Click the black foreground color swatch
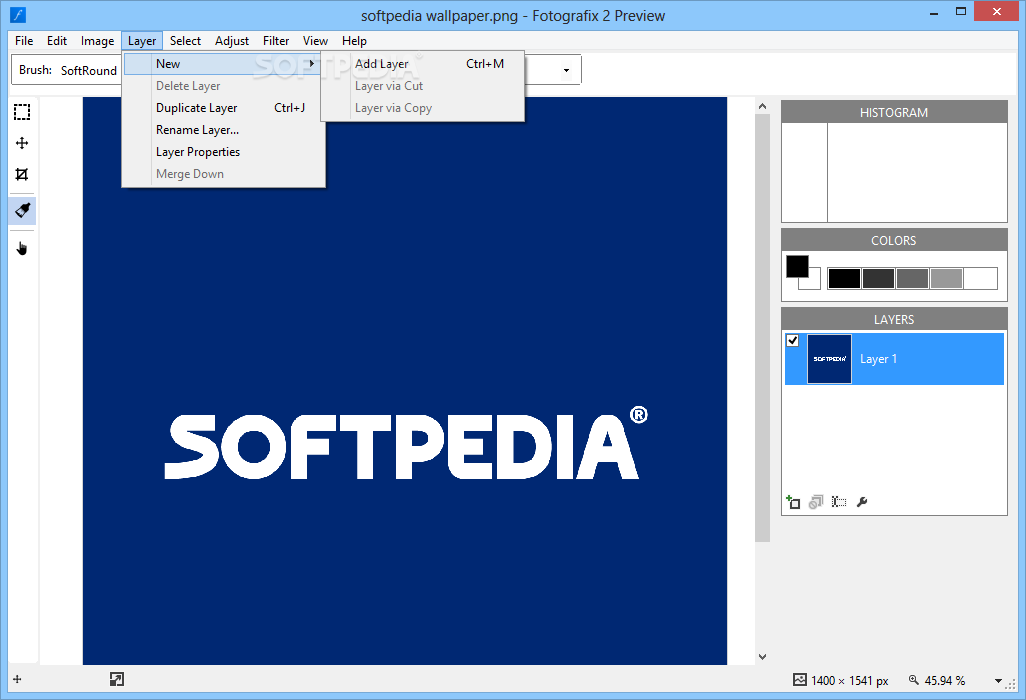 click(x=797, y=266)
